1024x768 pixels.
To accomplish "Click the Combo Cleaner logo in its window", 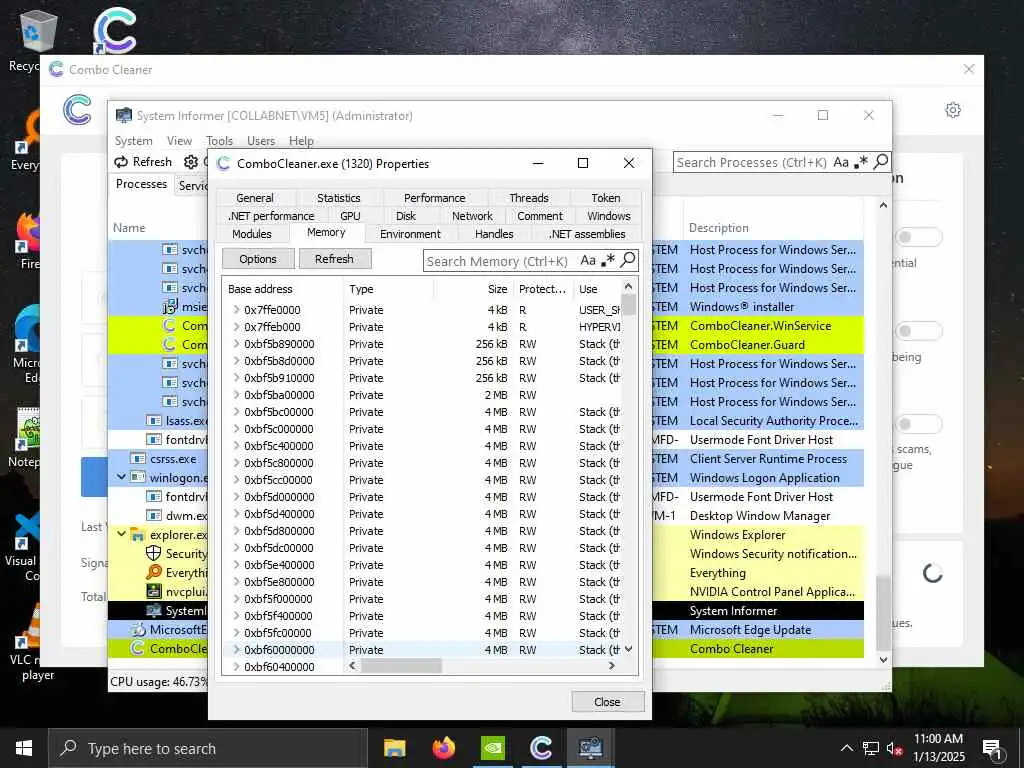I will click(x=78, y=110).
